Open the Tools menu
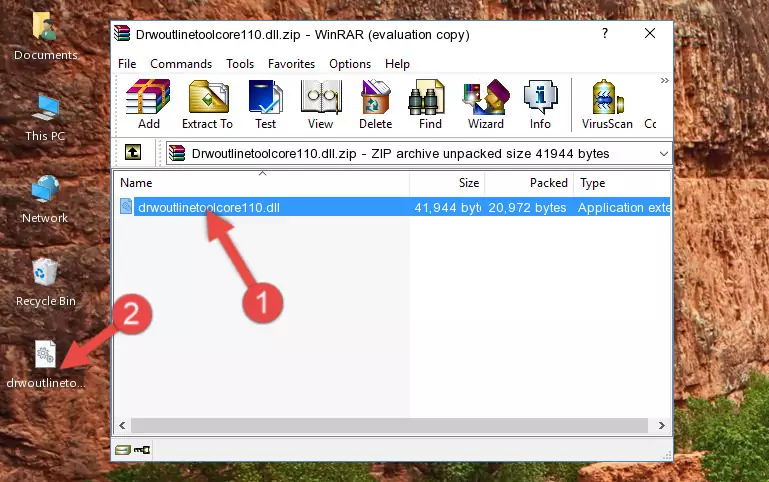Viewport: 769px width, 482px height. pyautogui.click(x=240, y=64)
